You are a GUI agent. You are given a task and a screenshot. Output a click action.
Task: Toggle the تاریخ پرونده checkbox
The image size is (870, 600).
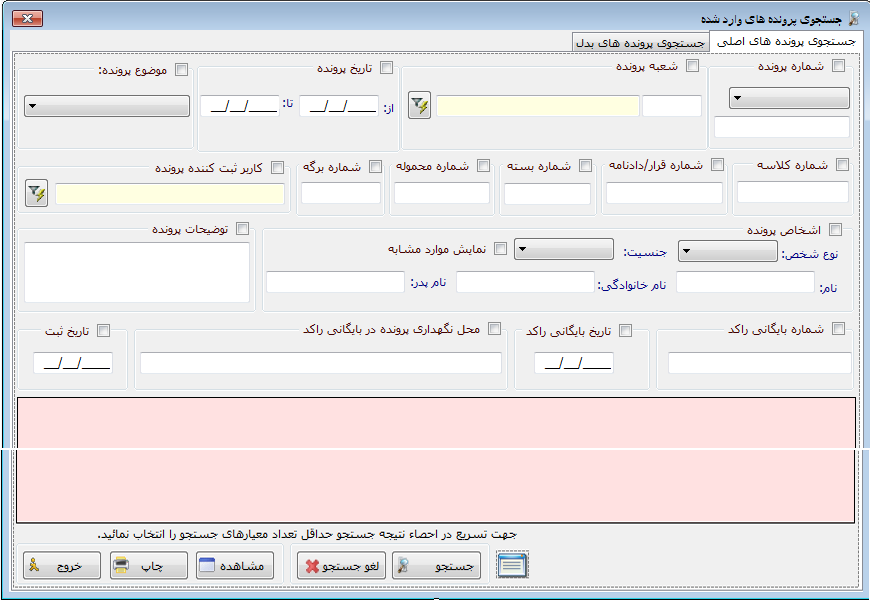[x=386, y=68]
